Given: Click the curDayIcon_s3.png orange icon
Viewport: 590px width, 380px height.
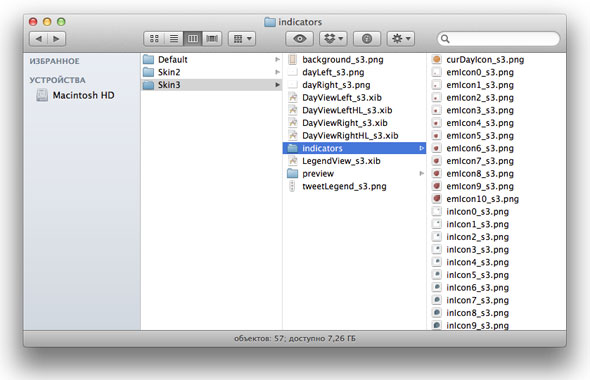Looking at the screenshot, I should point(436,59).
